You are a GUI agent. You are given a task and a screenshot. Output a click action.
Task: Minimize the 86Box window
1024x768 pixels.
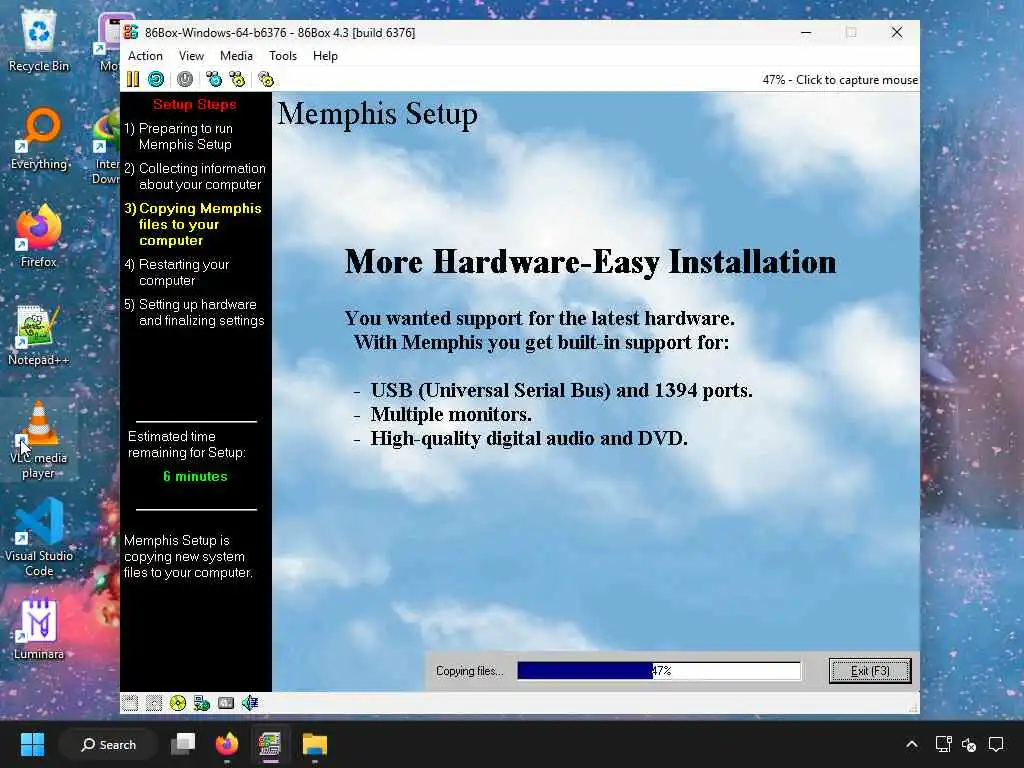click(x=807, y=32)
